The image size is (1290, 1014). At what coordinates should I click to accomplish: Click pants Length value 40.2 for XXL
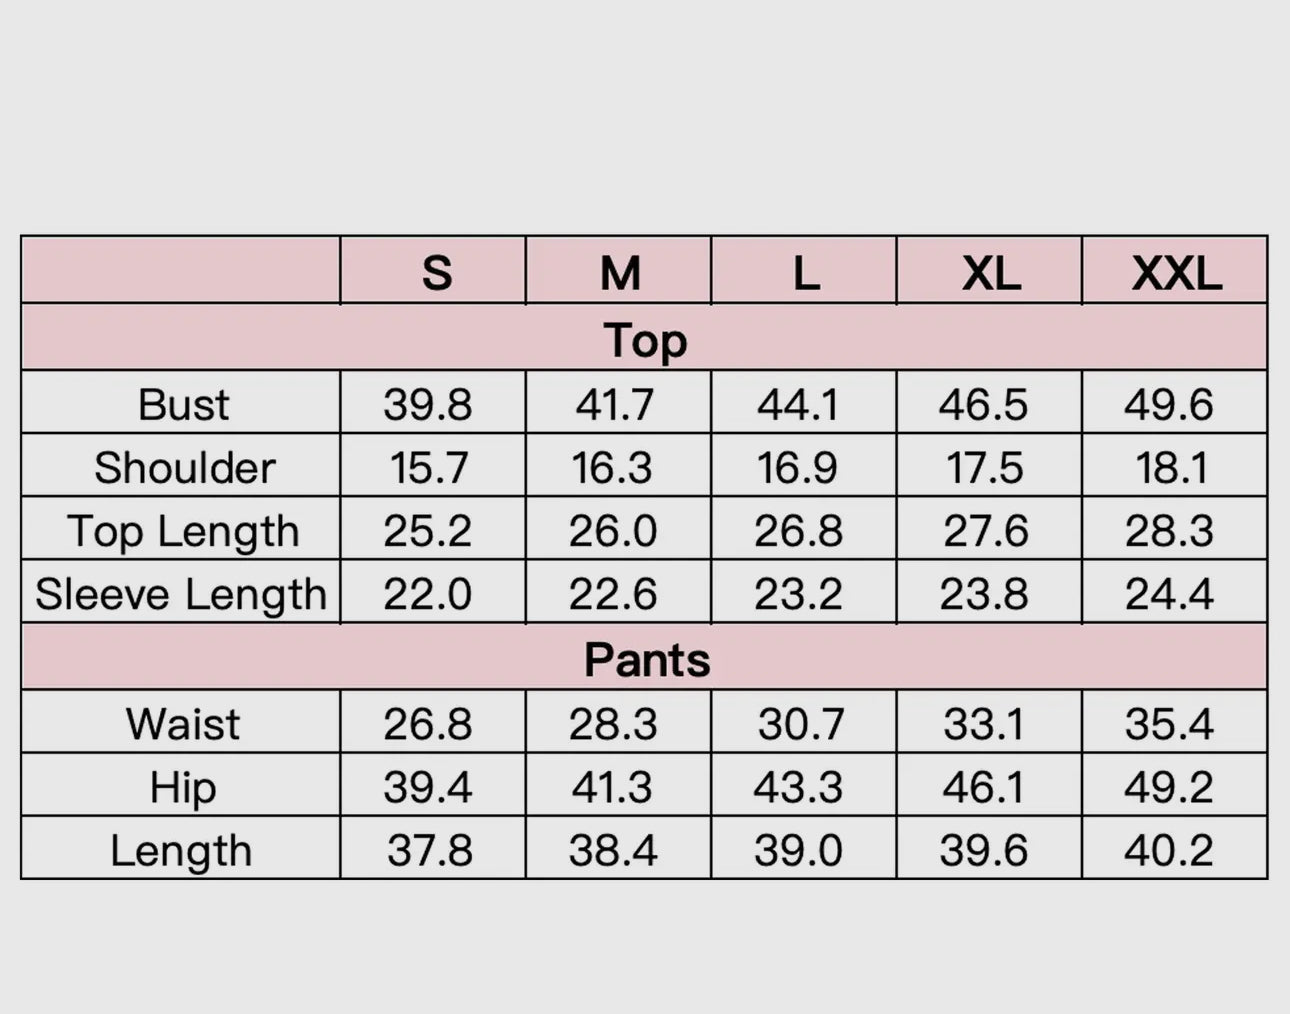point(1169,851)
